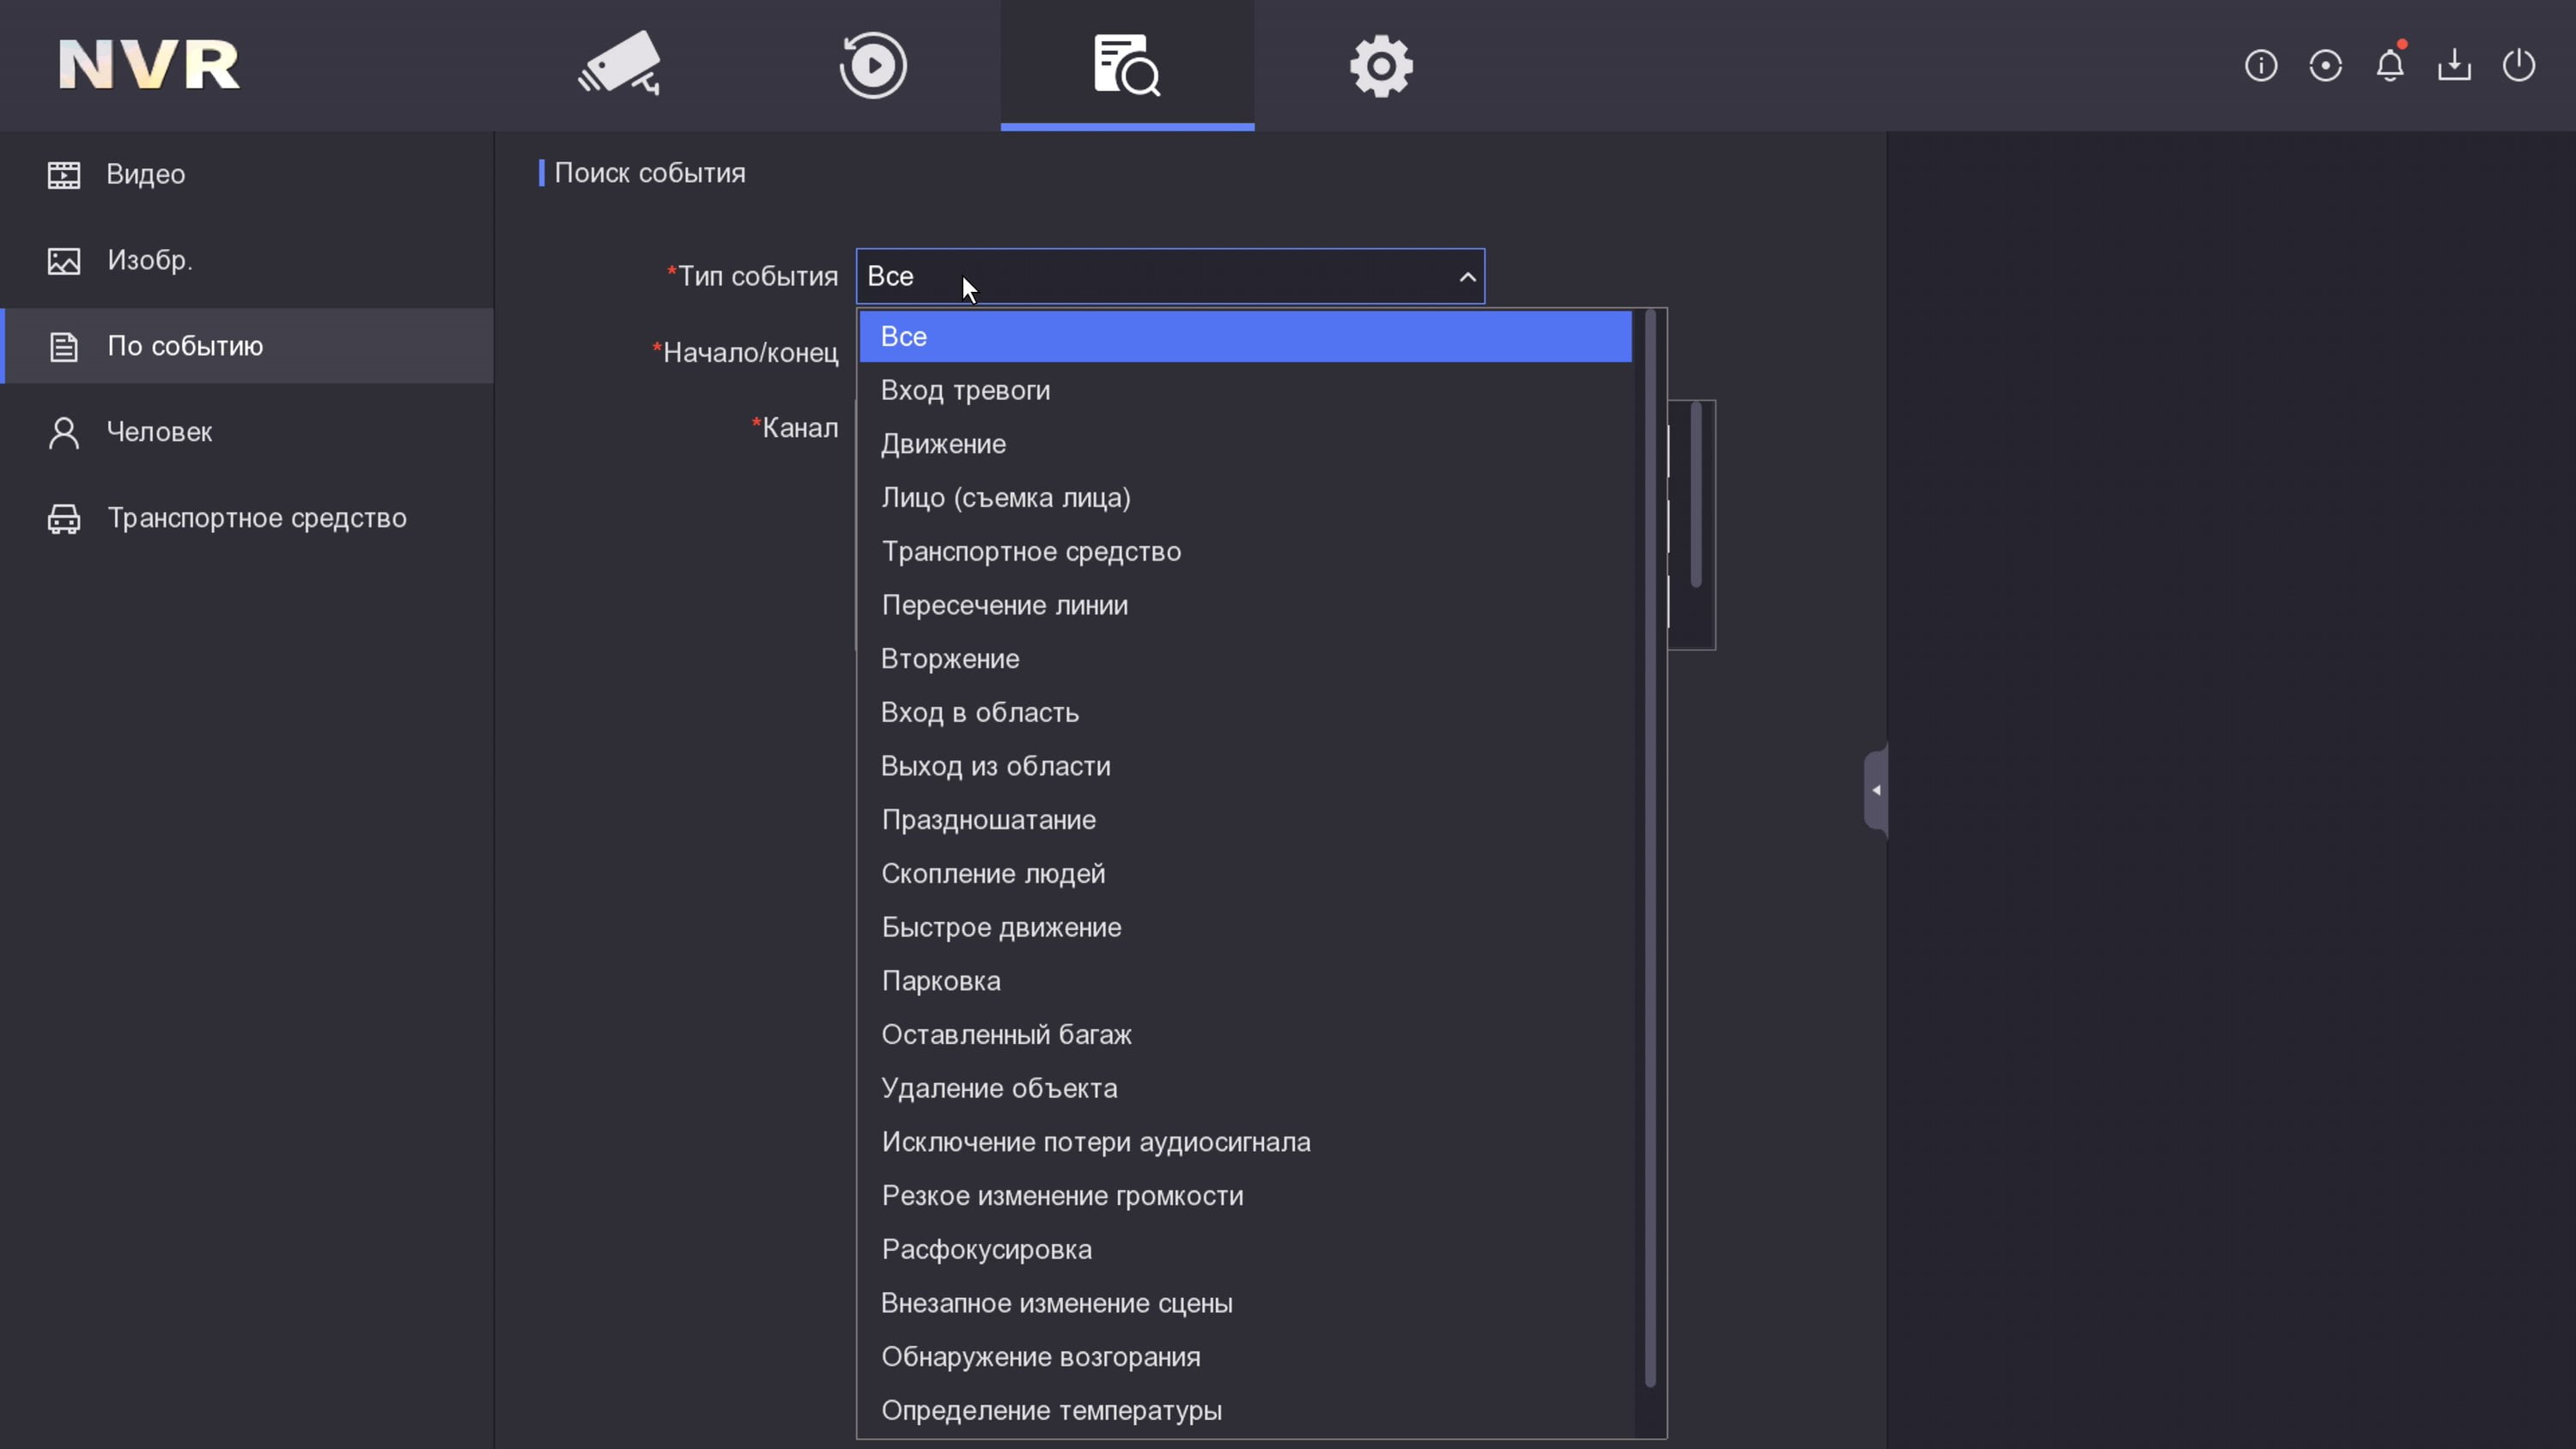Choose Вторжение event type
This screenshot has width=2576, height=1449.
1245,659
